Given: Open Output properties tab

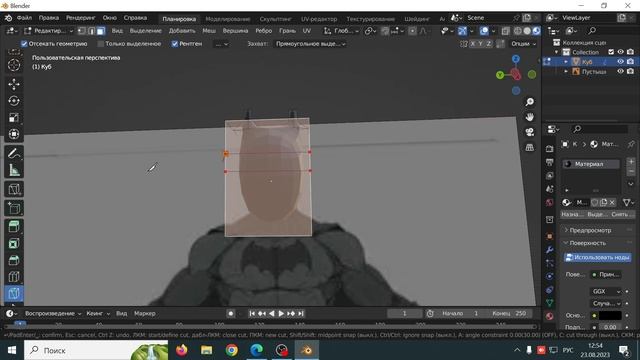Looking at the screenshot, I should point(549,162).
